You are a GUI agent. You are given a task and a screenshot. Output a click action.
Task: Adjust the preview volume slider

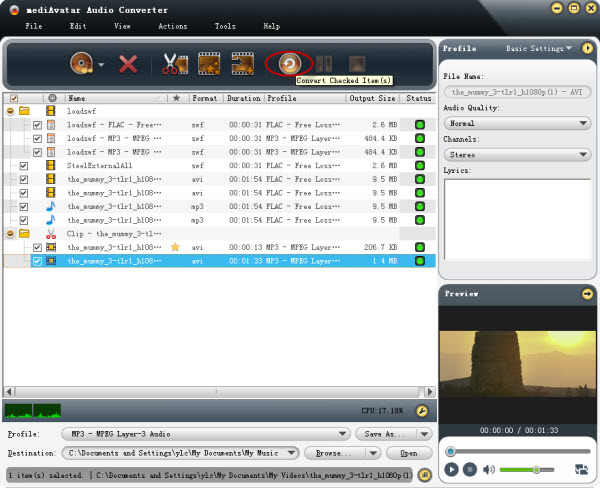527,470
